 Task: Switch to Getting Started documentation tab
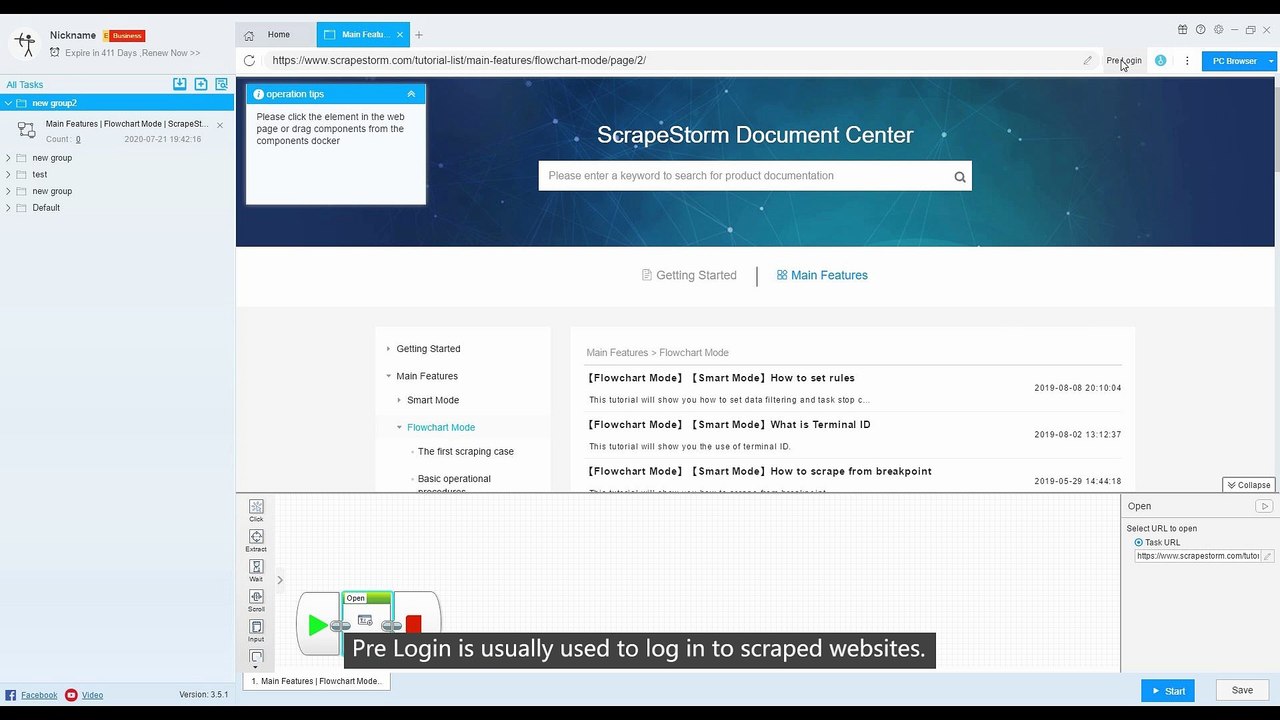click(x=689, y=275)
